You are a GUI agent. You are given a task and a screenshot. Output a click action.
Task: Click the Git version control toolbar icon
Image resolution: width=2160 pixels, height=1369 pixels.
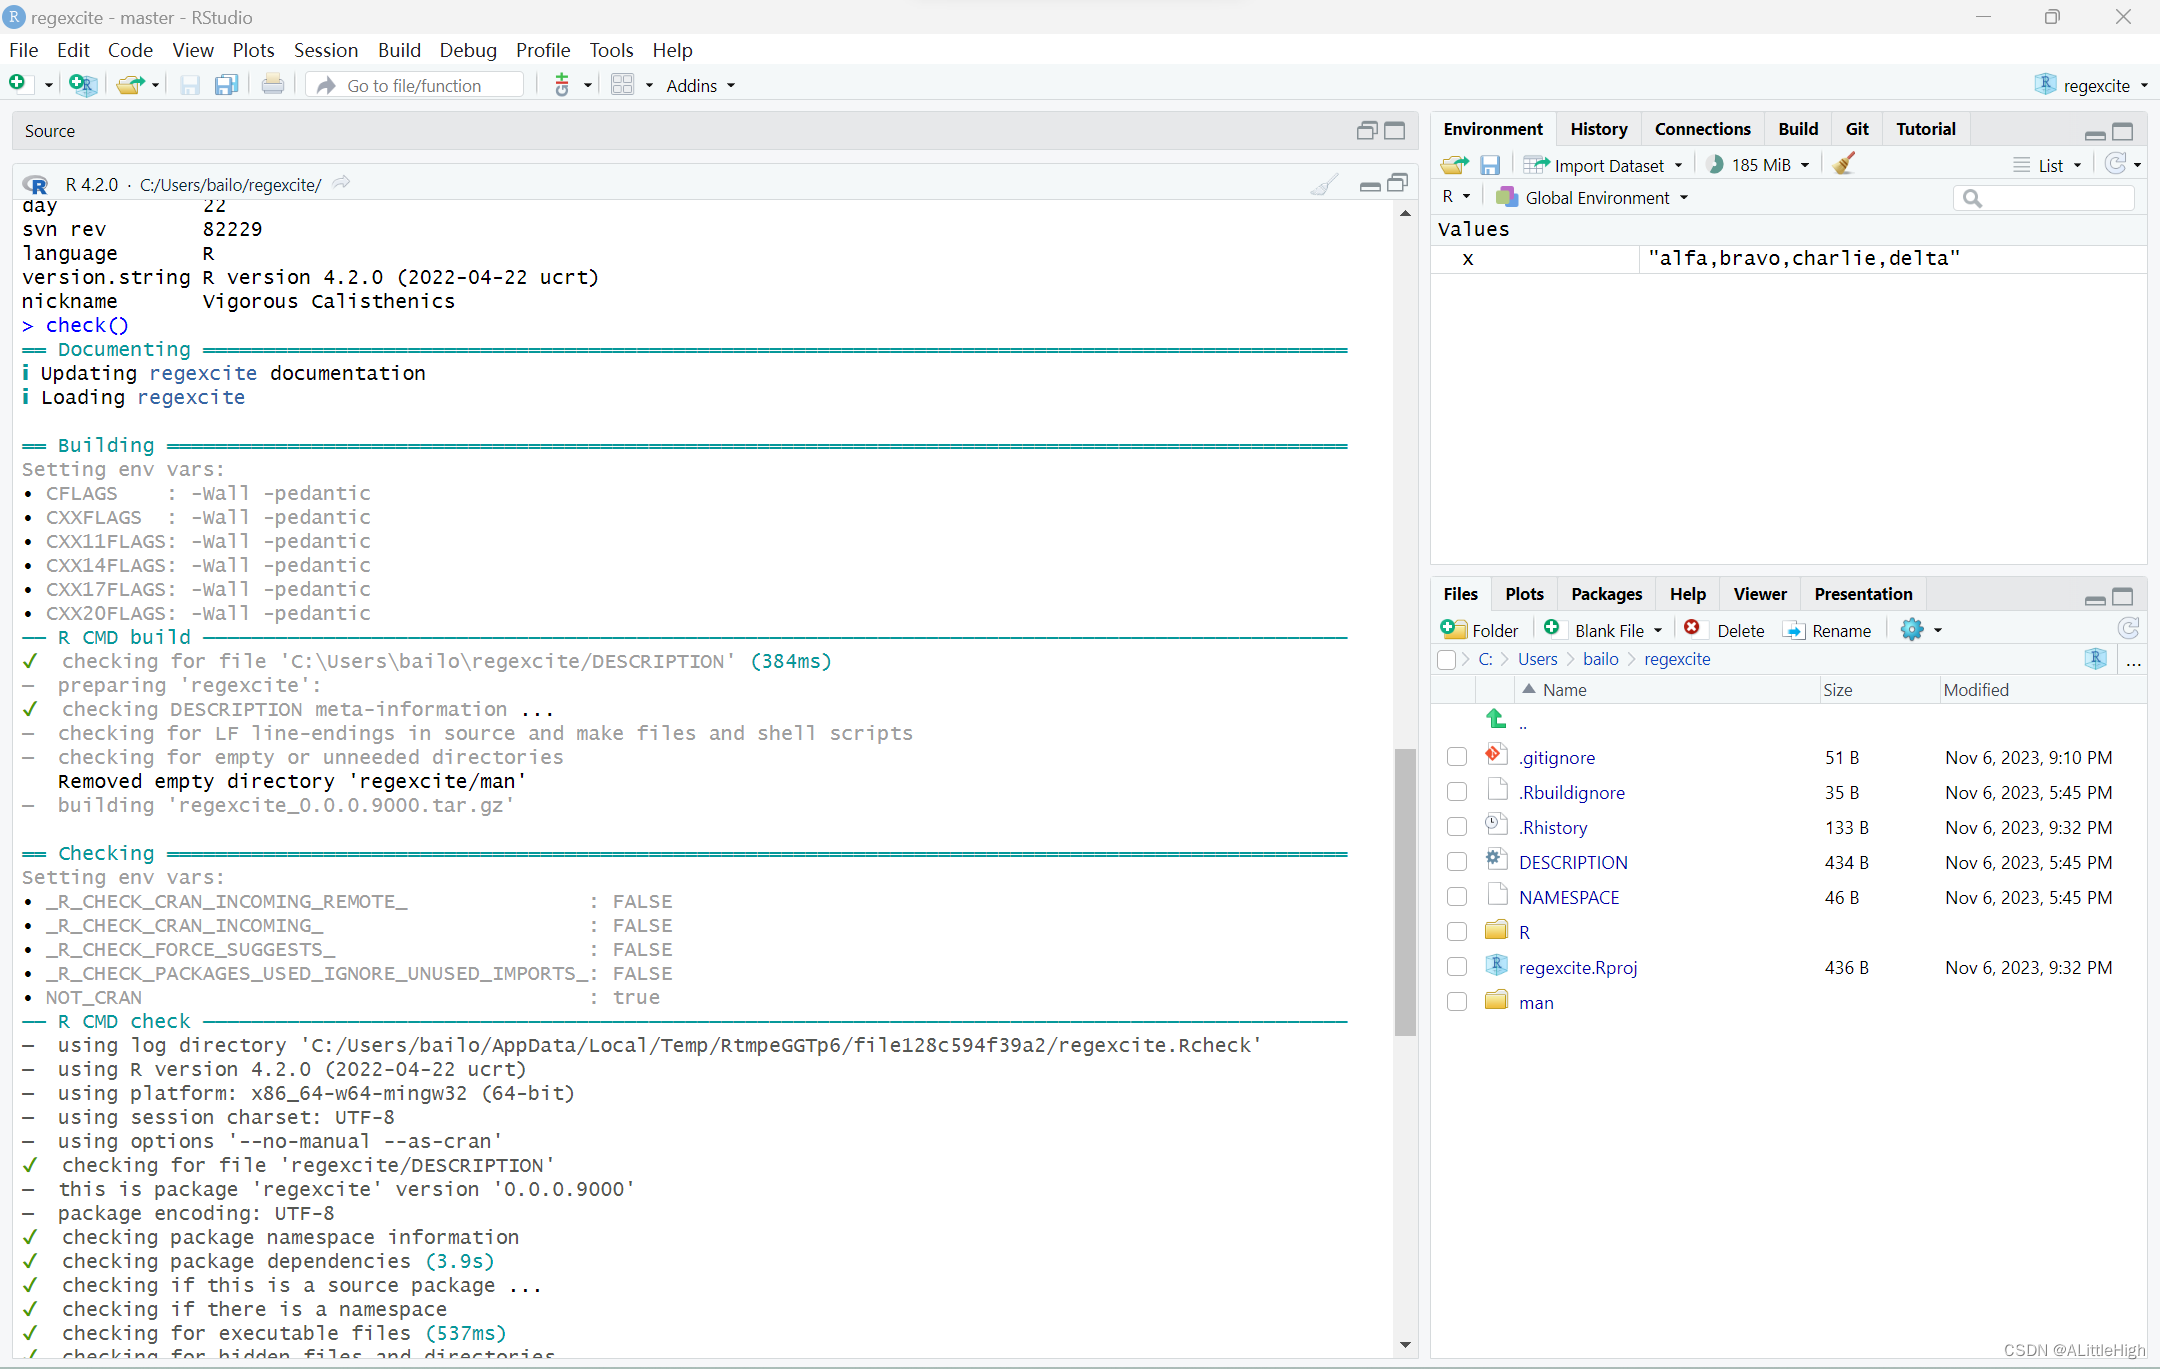coord(562,85)
